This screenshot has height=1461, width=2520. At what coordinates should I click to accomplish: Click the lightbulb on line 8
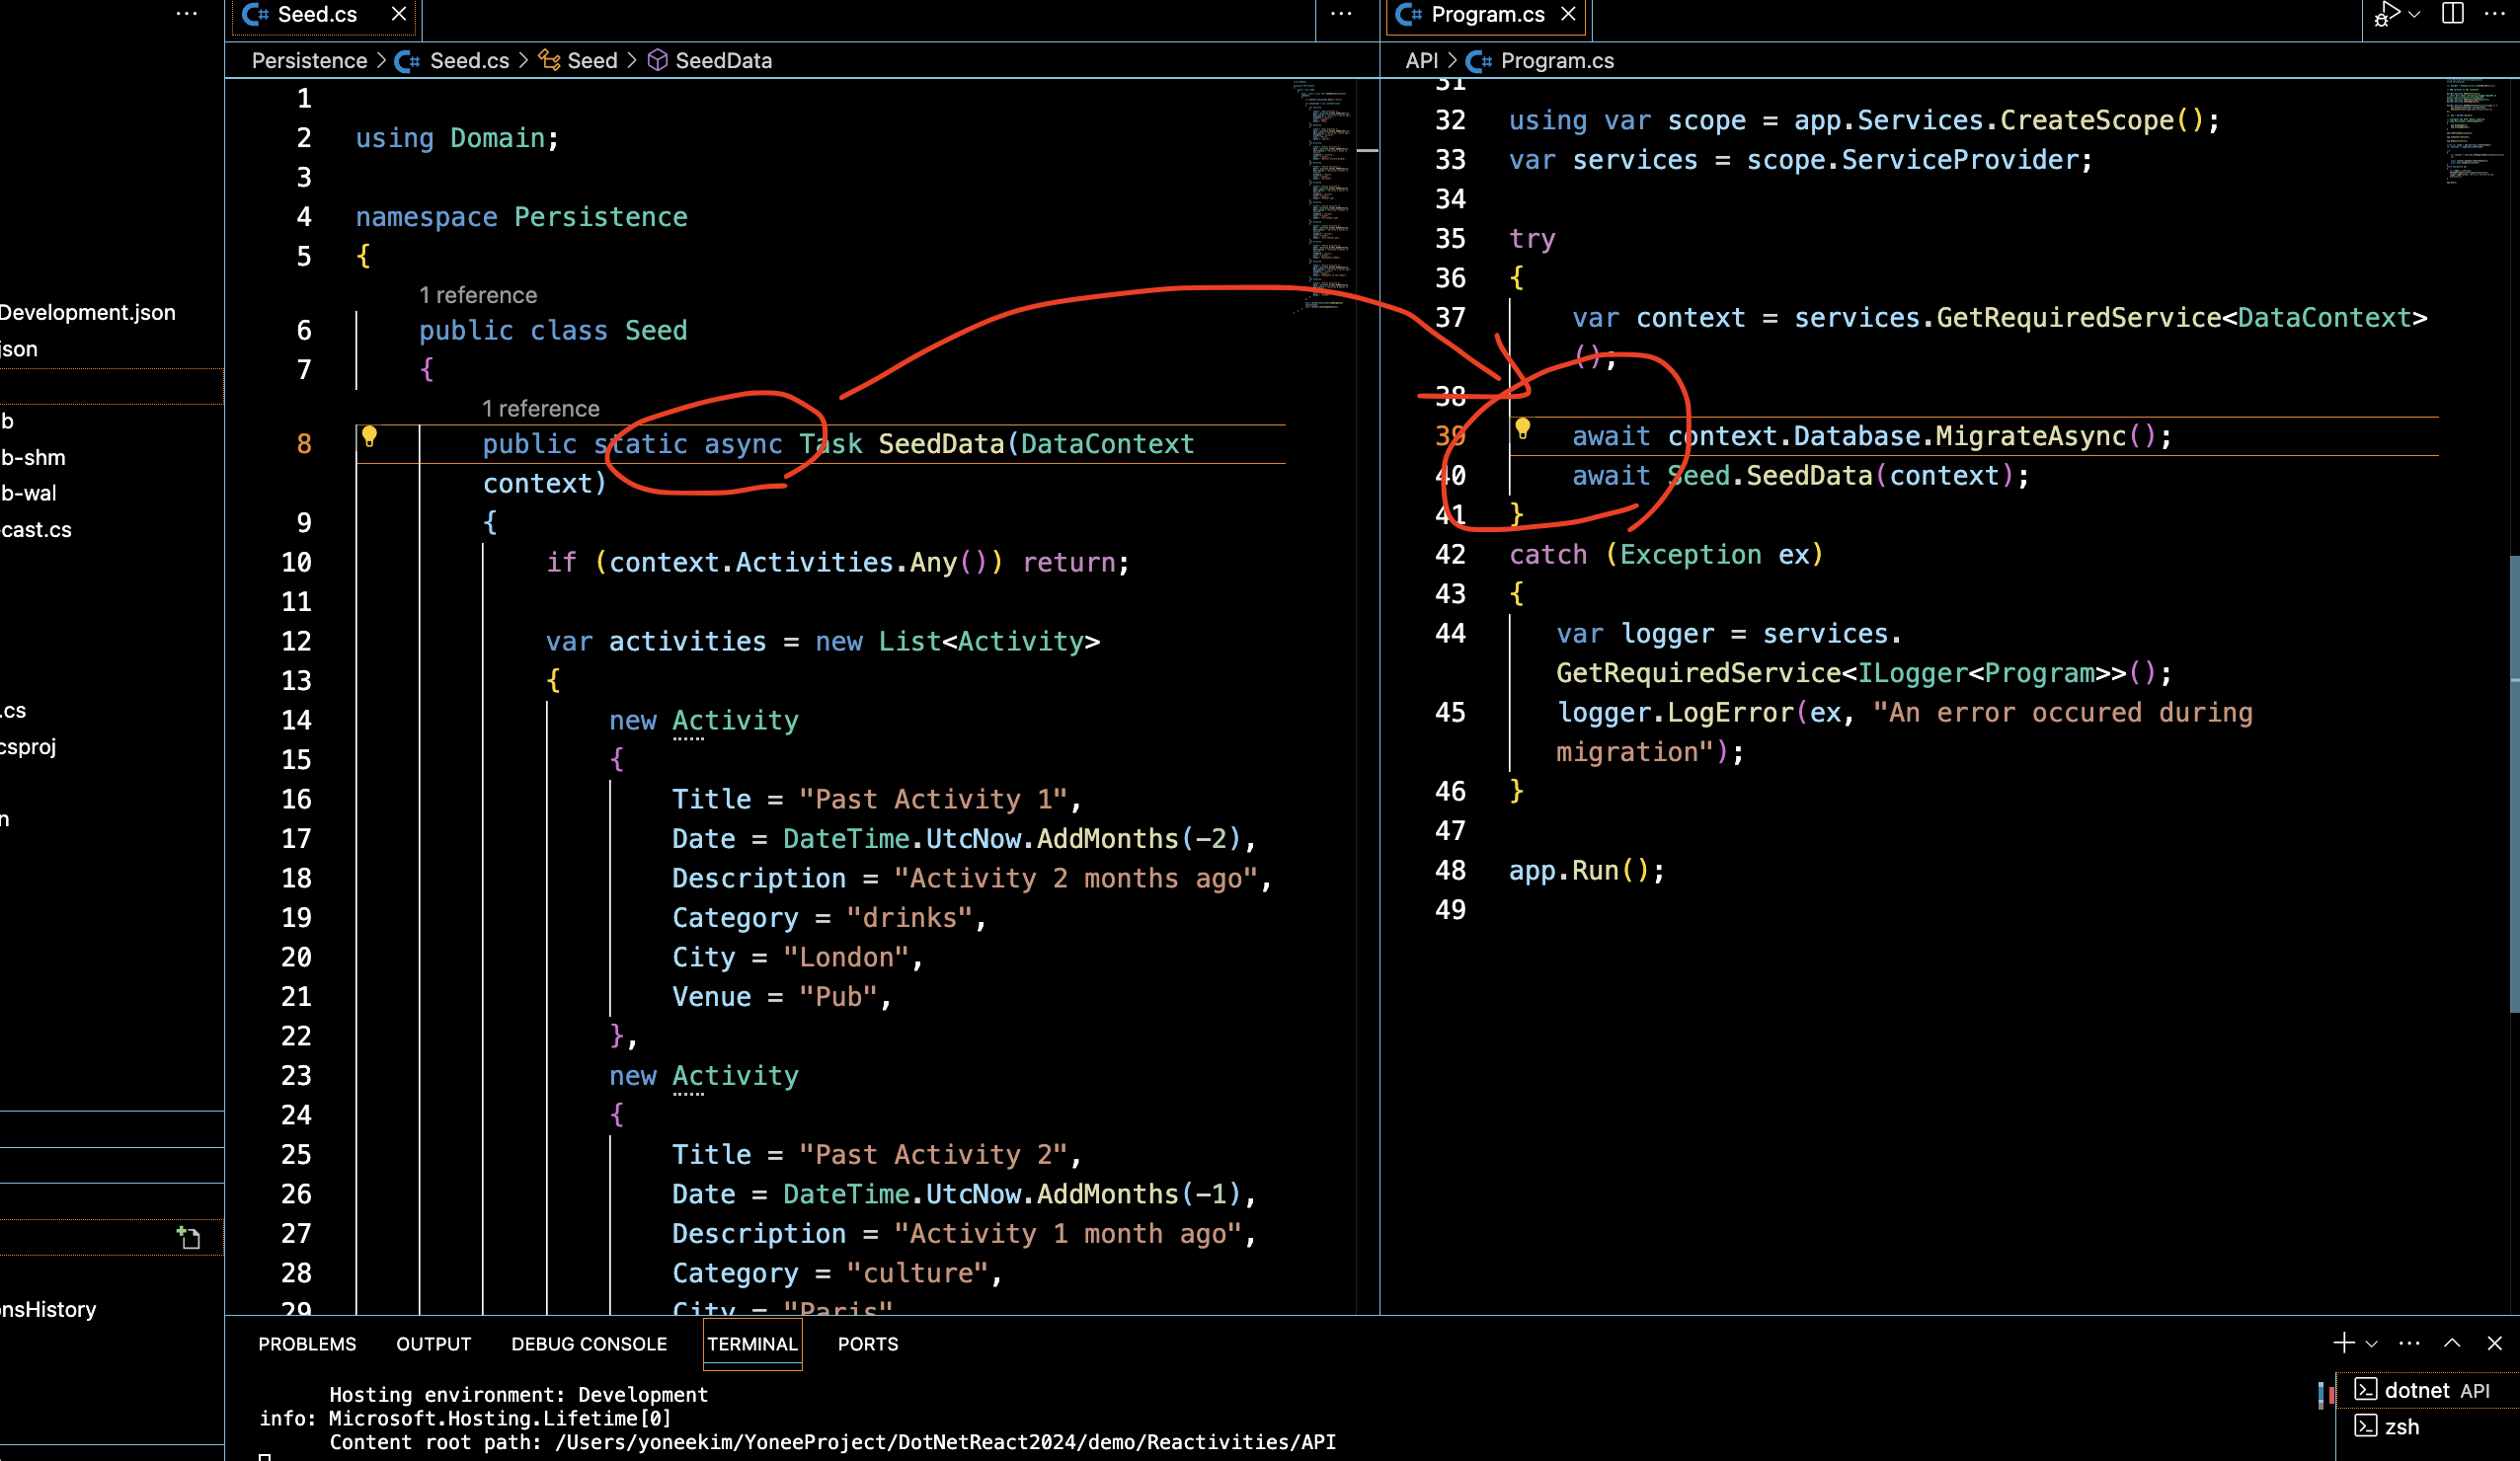coord(369,436)
